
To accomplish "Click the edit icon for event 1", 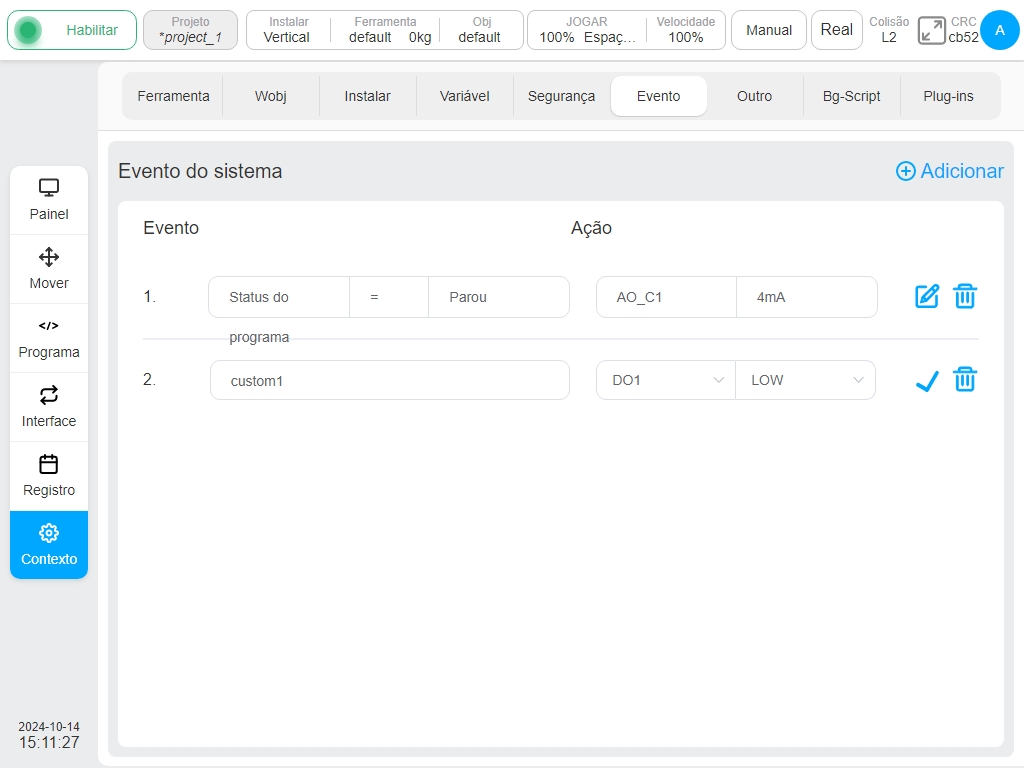I will click(927, 296).
